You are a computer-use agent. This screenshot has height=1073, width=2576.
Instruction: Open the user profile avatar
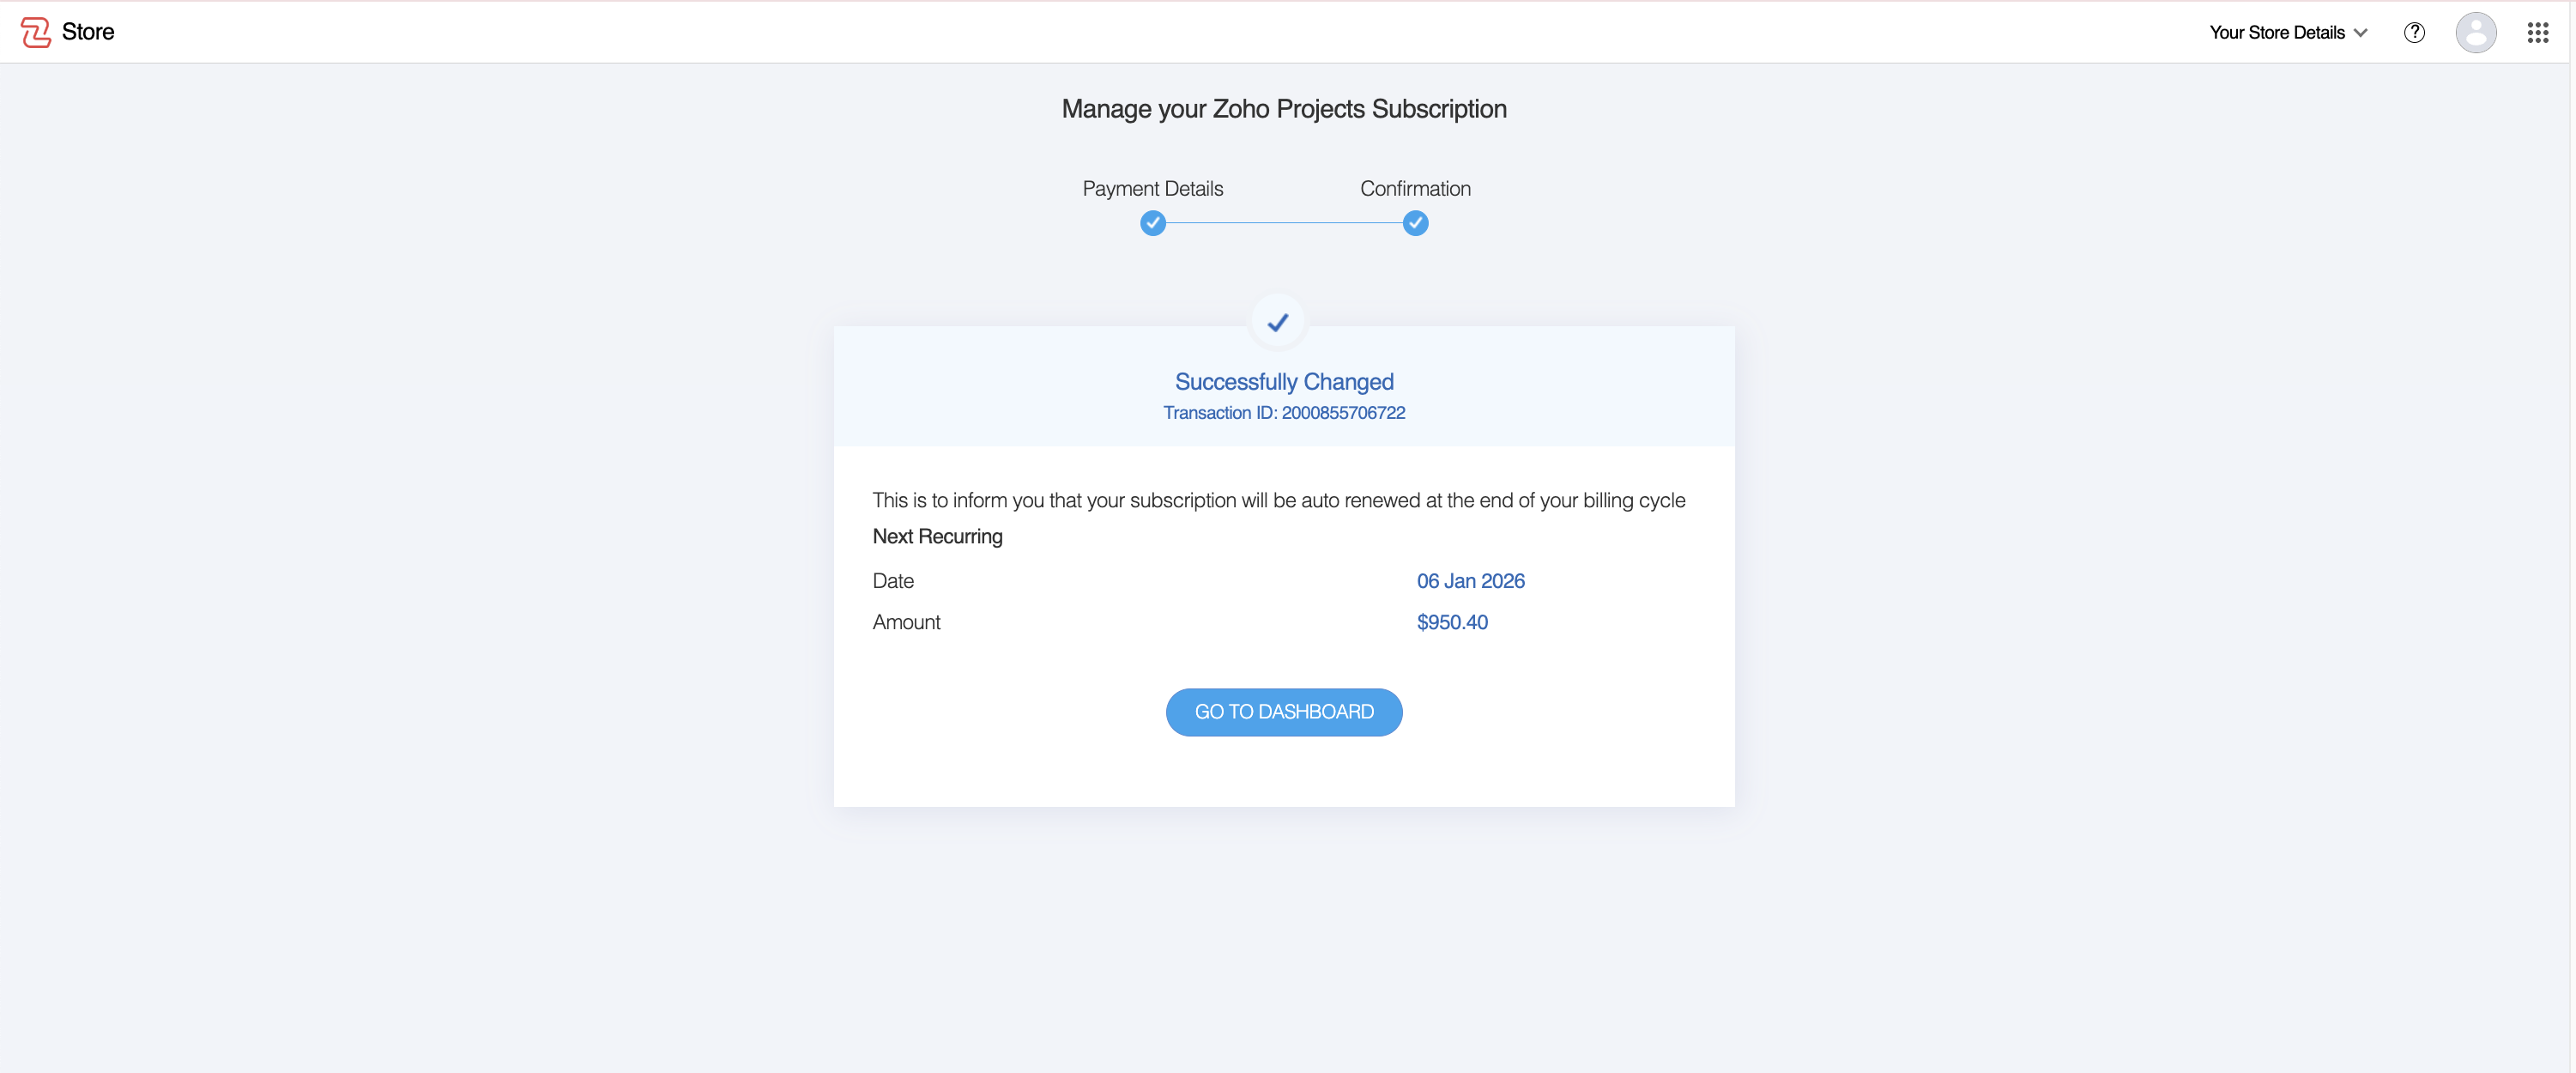pos(2475,32)
